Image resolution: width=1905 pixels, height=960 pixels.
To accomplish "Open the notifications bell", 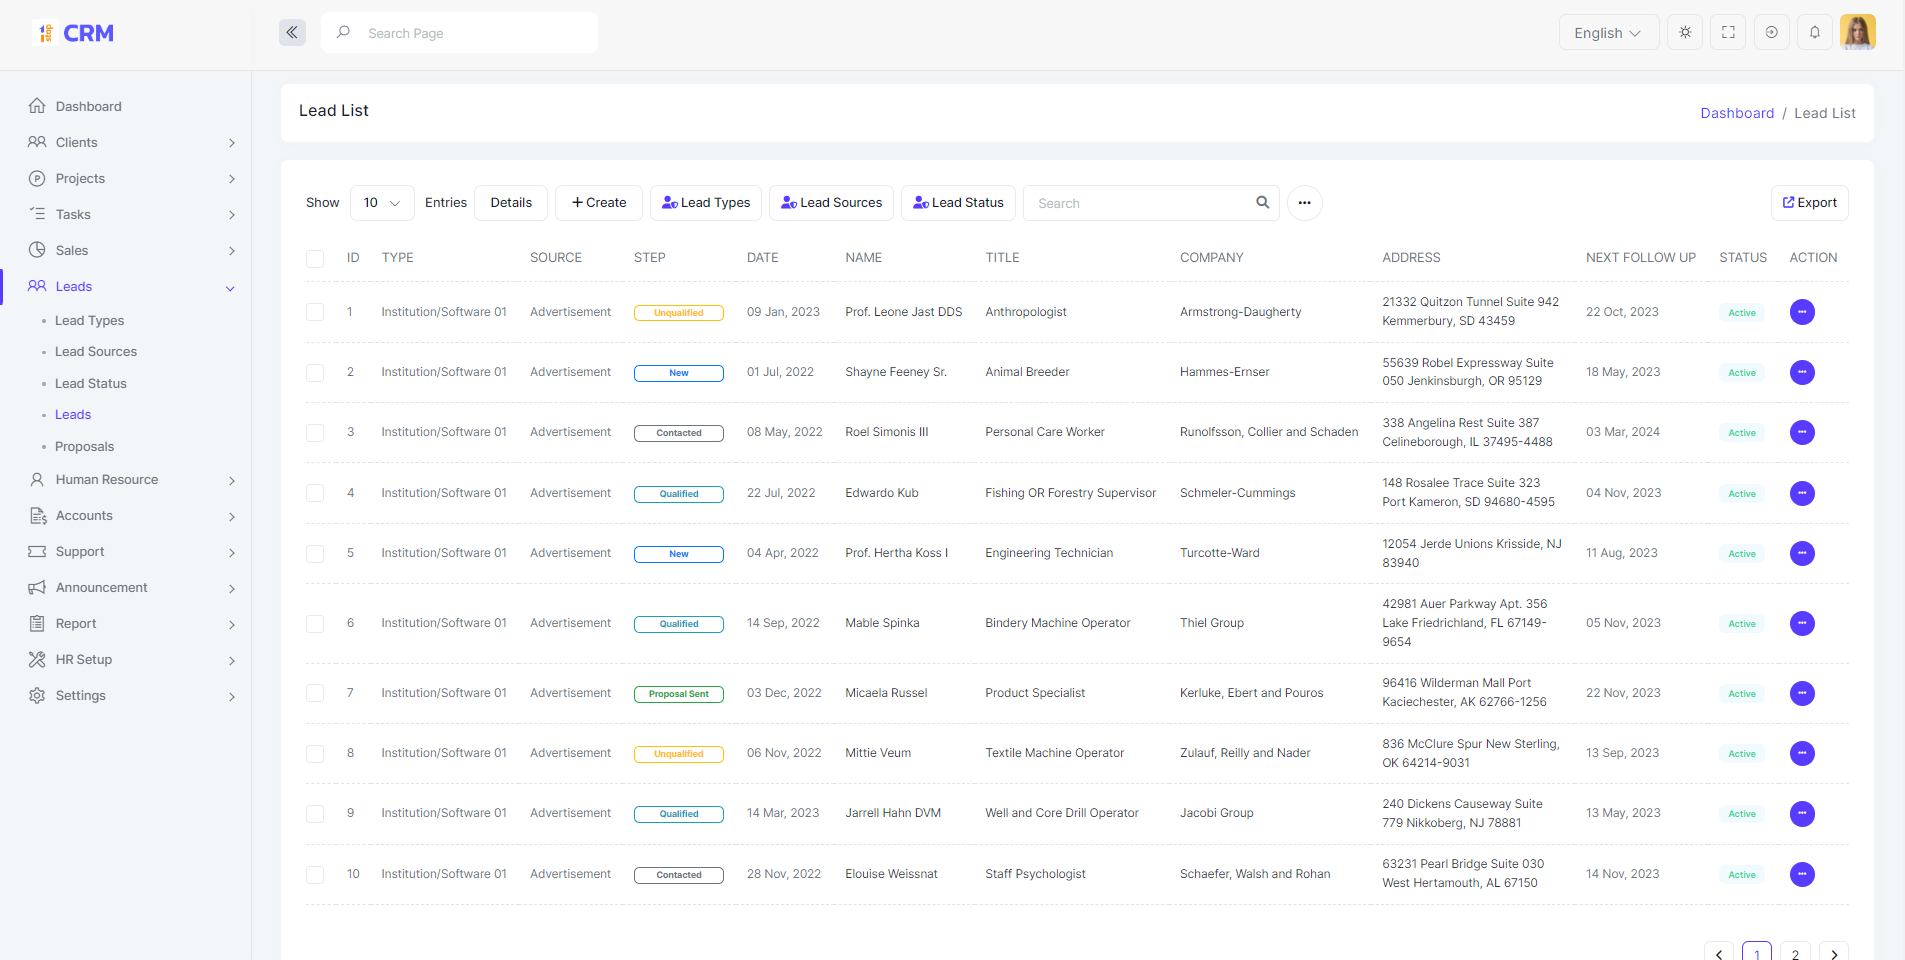I will (1815, 32).
